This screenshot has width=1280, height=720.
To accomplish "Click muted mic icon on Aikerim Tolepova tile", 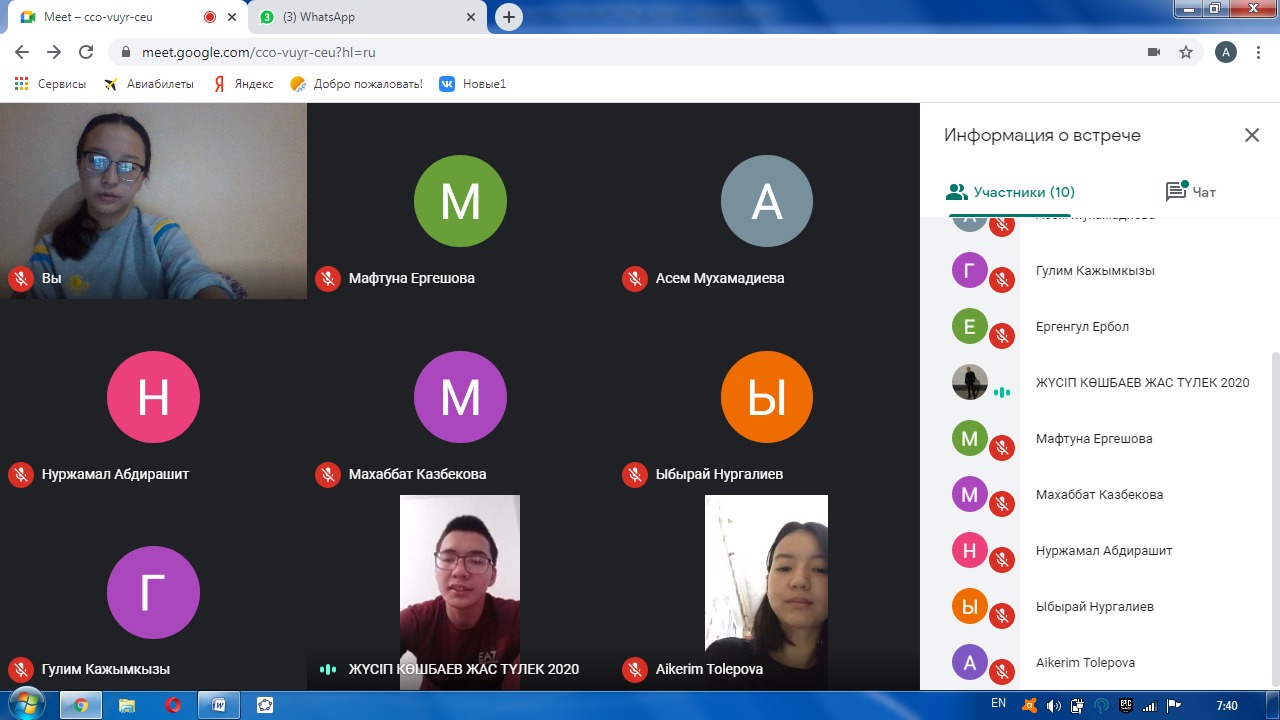I will pyautogui.click(x=635, y=670).
